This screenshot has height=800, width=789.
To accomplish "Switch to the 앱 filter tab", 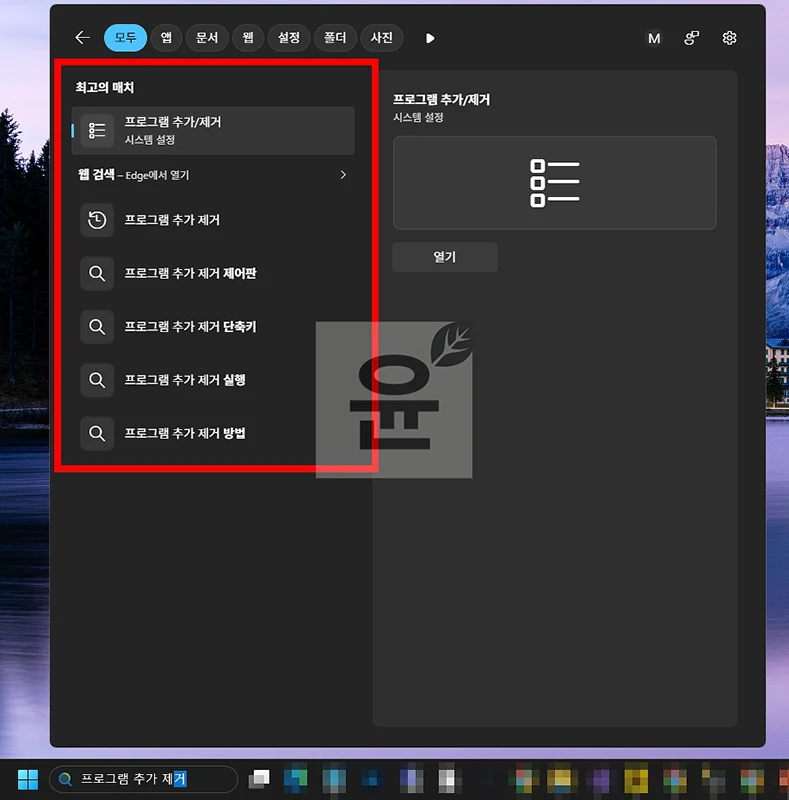I will (166, 38).
